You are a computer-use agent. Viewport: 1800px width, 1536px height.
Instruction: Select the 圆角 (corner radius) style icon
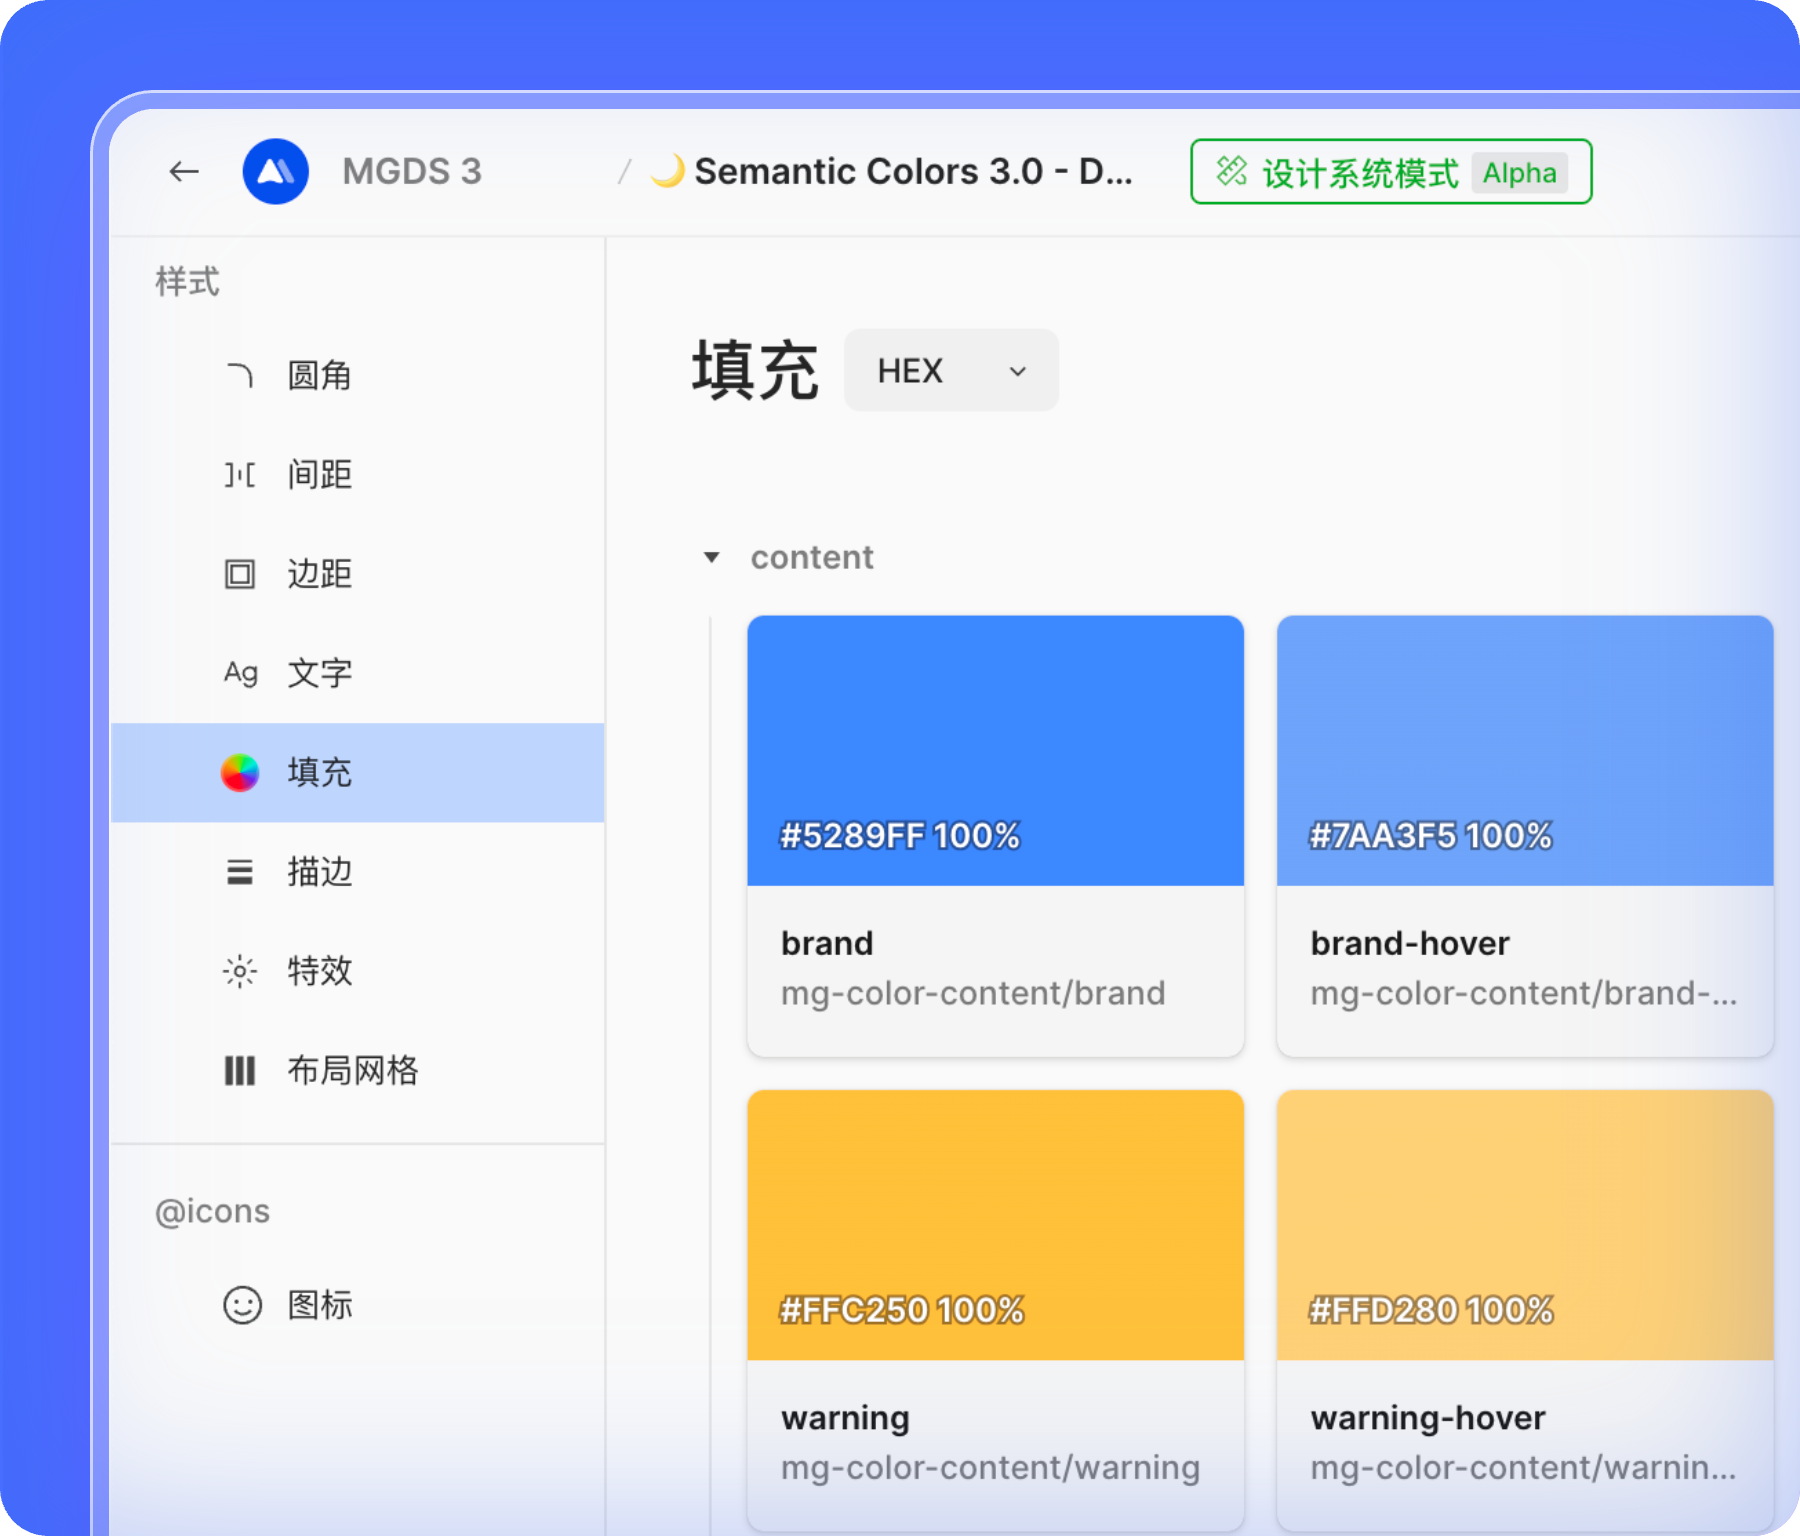point(240,375)
